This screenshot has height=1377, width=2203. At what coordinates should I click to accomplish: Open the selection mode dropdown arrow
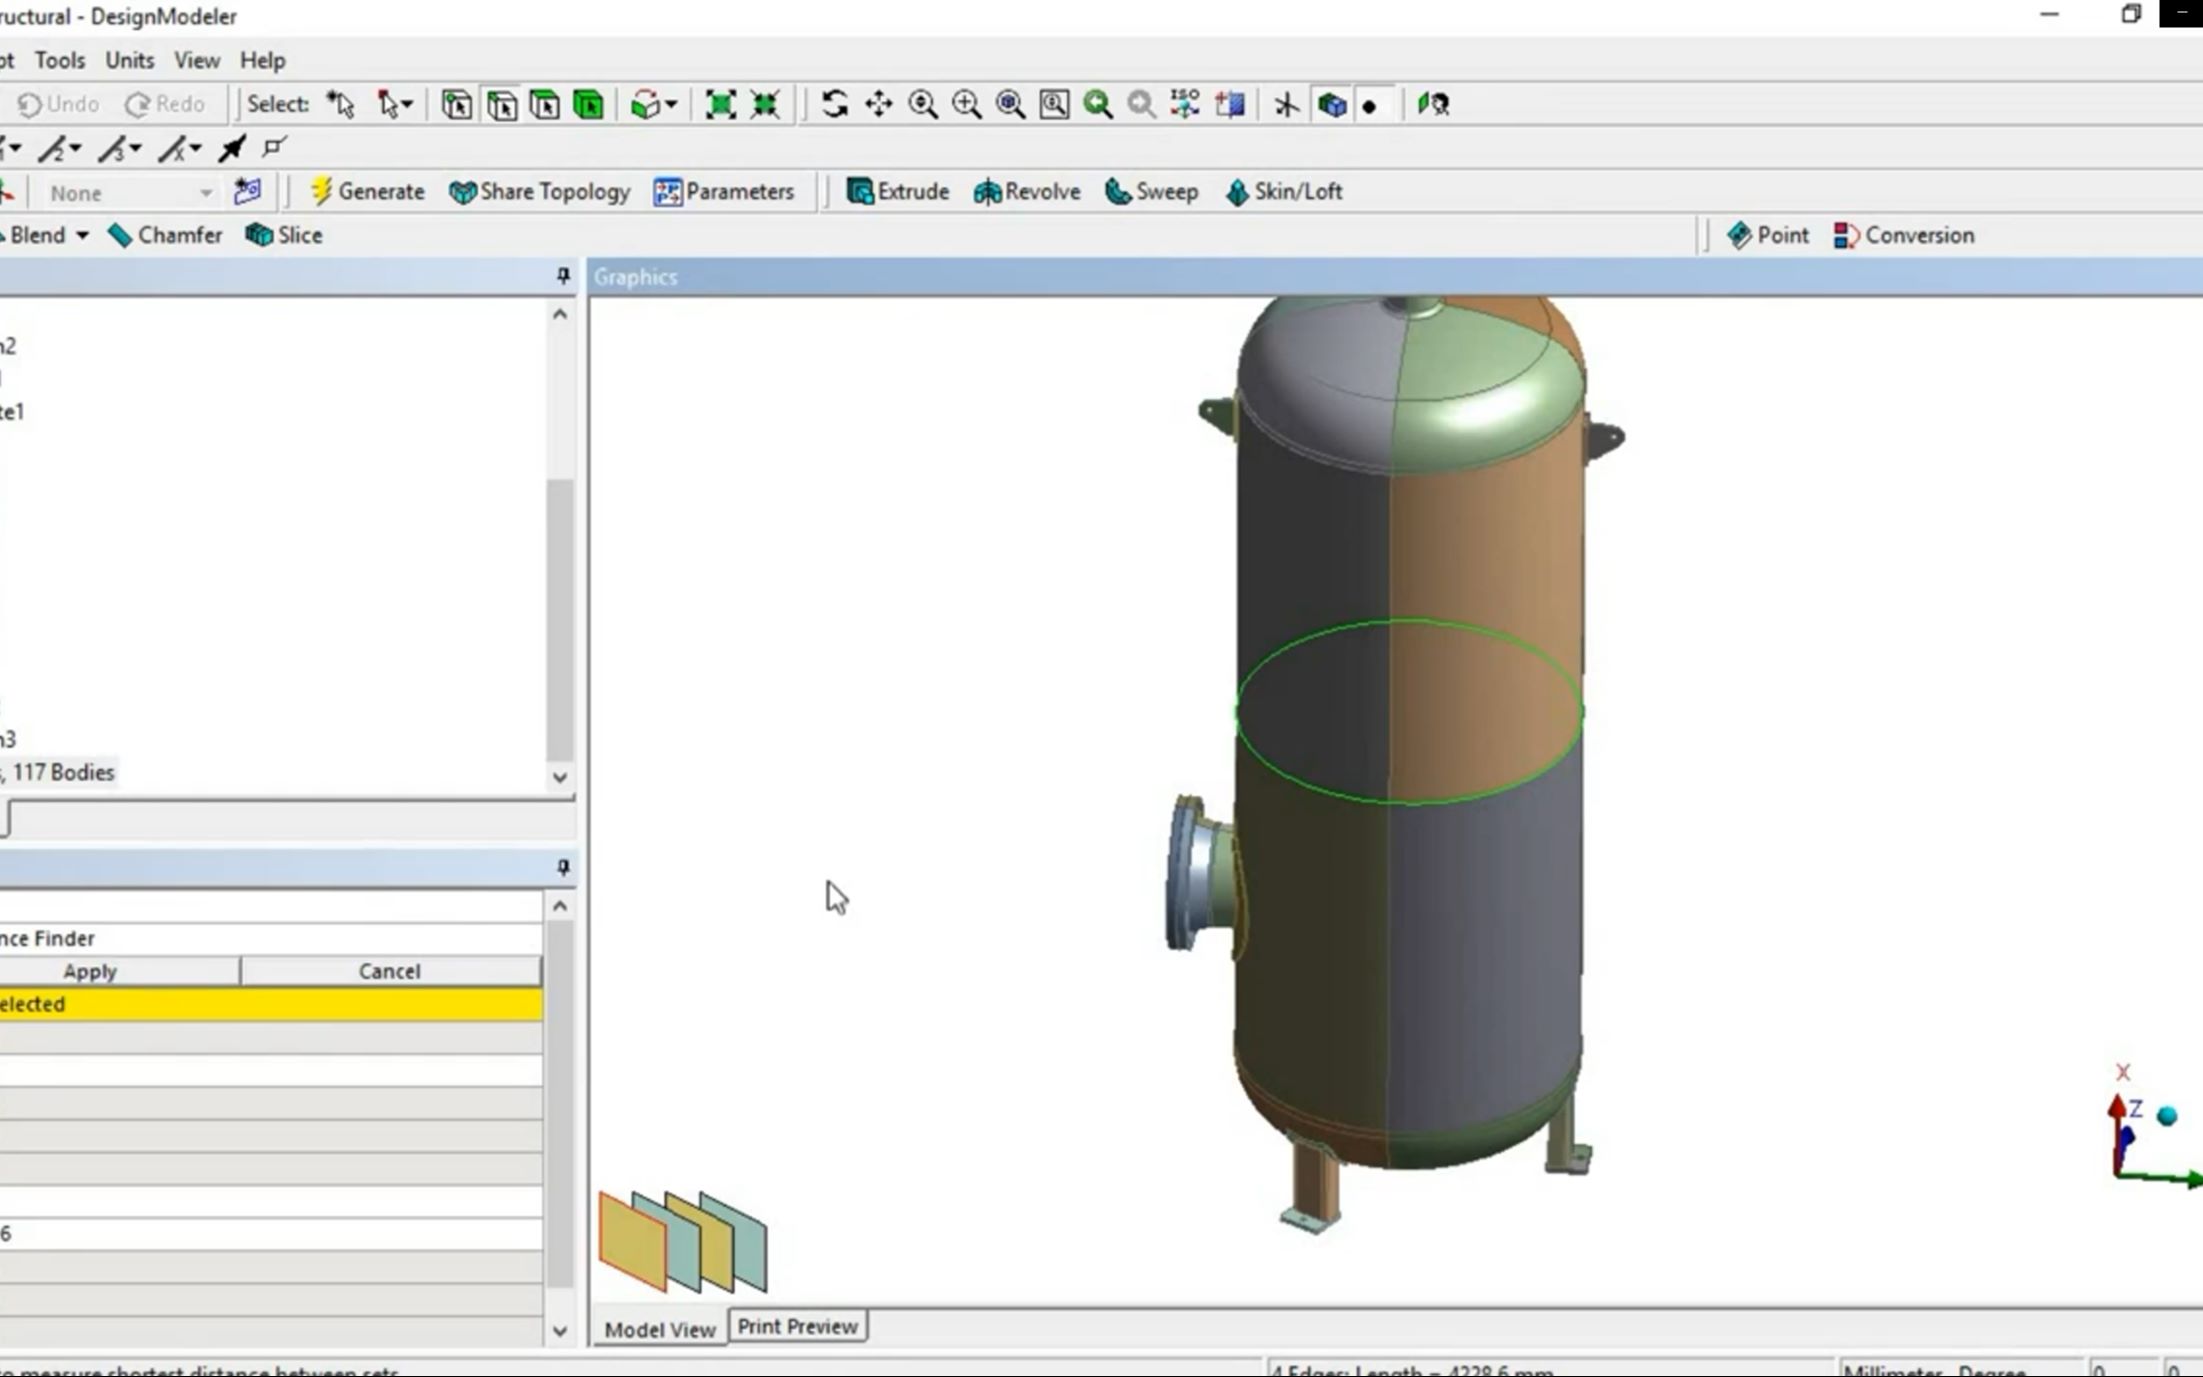[x=407, y=104]
